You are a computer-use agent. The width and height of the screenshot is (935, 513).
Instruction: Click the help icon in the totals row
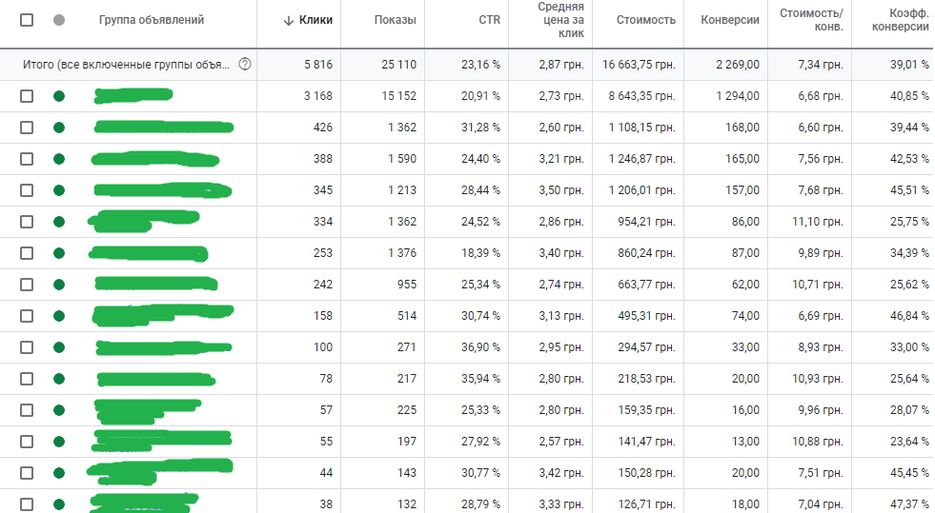coord(244,64)
